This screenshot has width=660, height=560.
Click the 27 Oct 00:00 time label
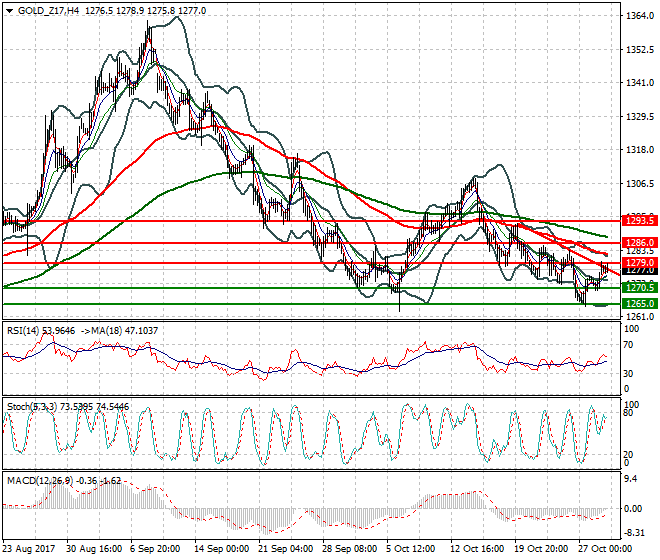tap(605, 549)
